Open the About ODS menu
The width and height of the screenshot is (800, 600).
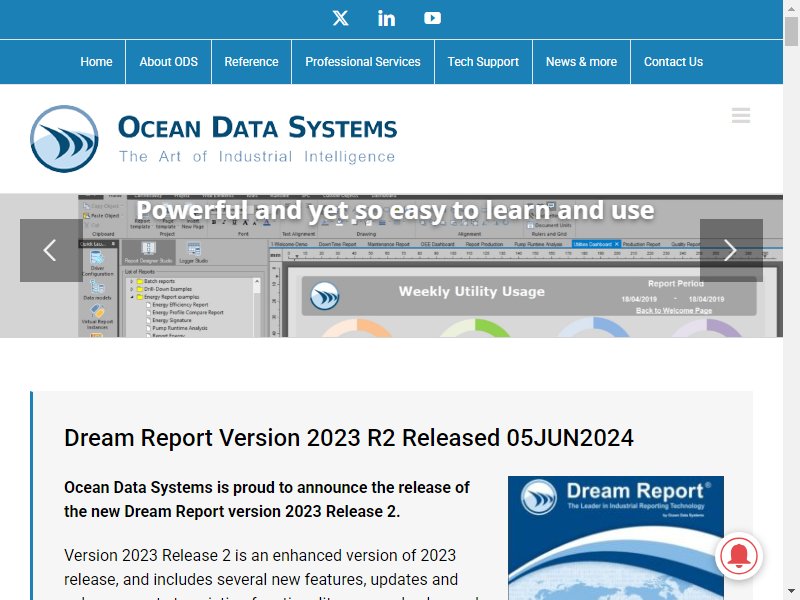(168, 62)
